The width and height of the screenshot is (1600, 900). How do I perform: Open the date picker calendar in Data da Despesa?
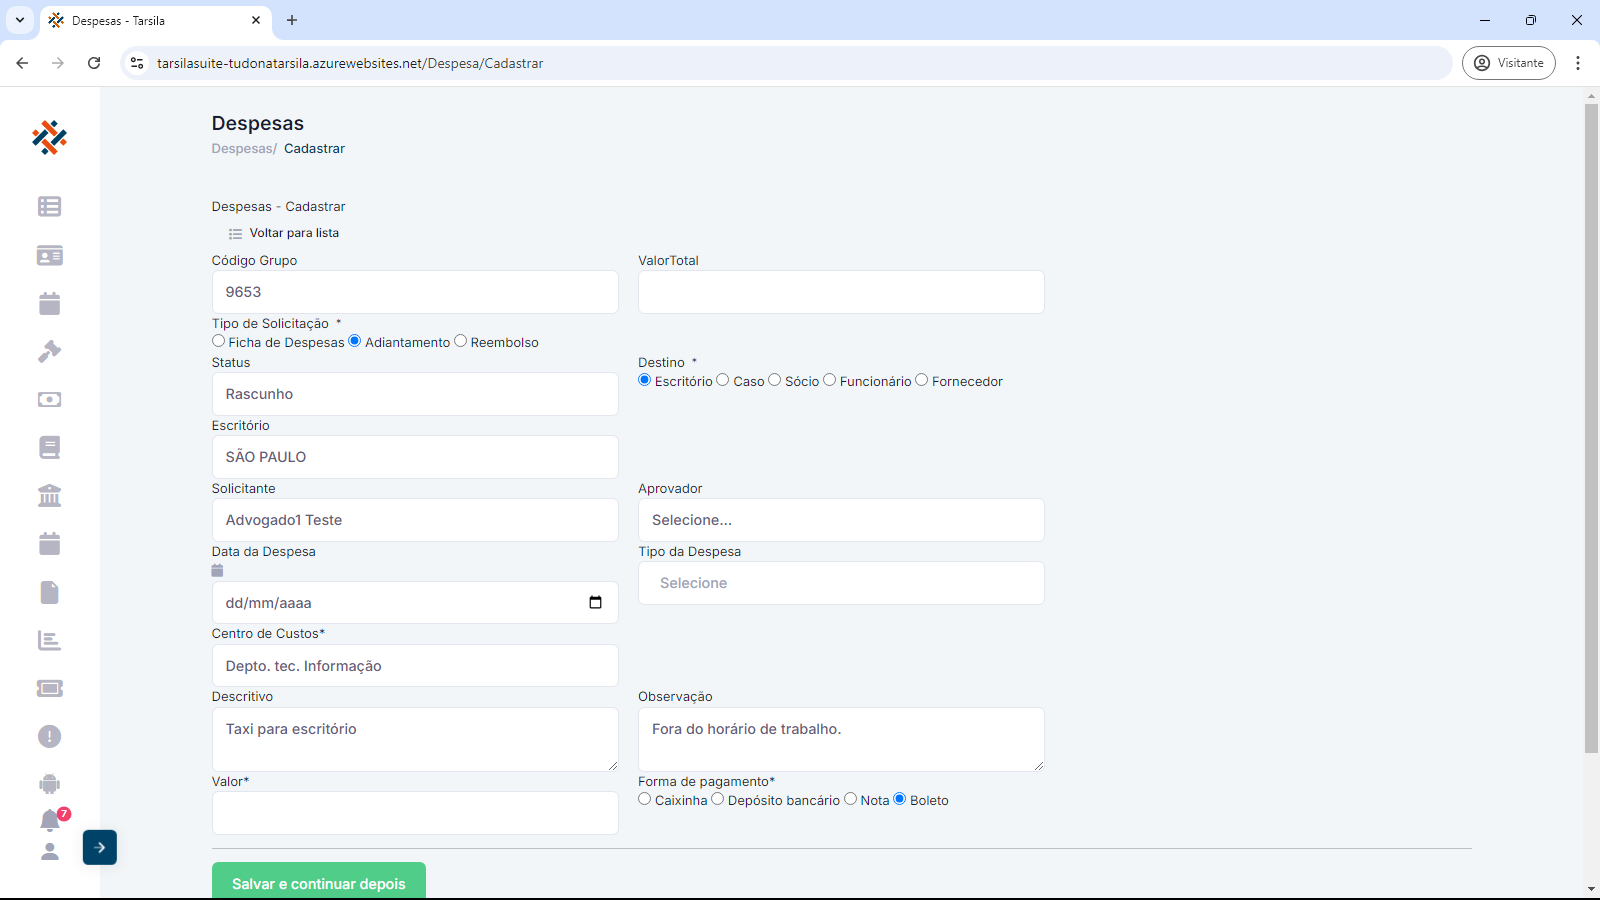coord(595,602)
